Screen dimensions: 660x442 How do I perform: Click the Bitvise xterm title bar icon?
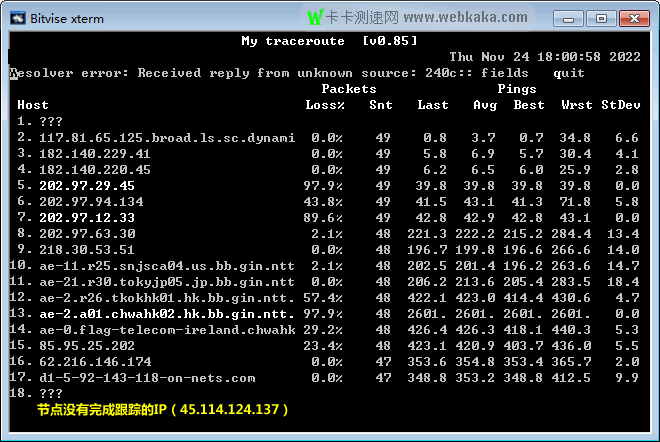(14, 16)
